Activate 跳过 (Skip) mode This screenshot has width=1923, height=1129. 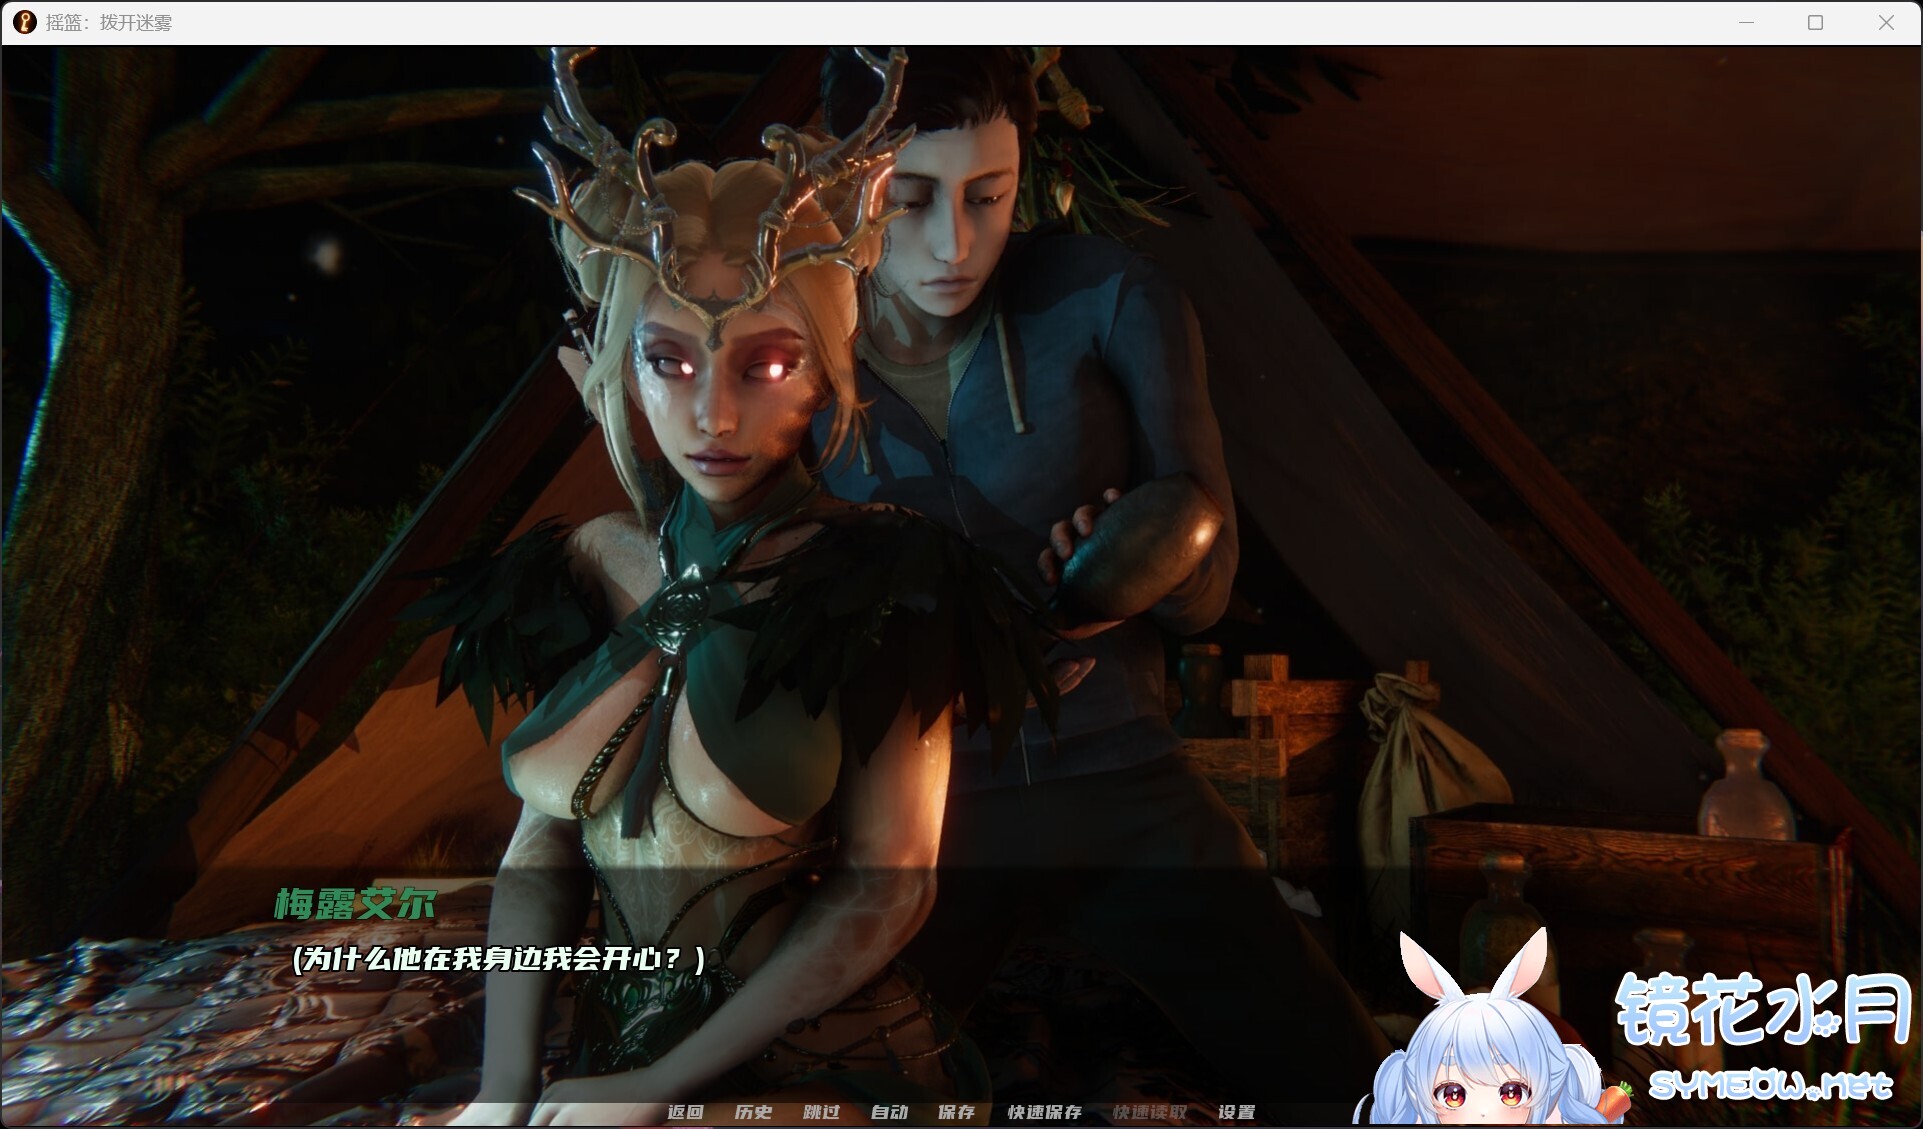pyautogui.click(x=821, y=1112)
